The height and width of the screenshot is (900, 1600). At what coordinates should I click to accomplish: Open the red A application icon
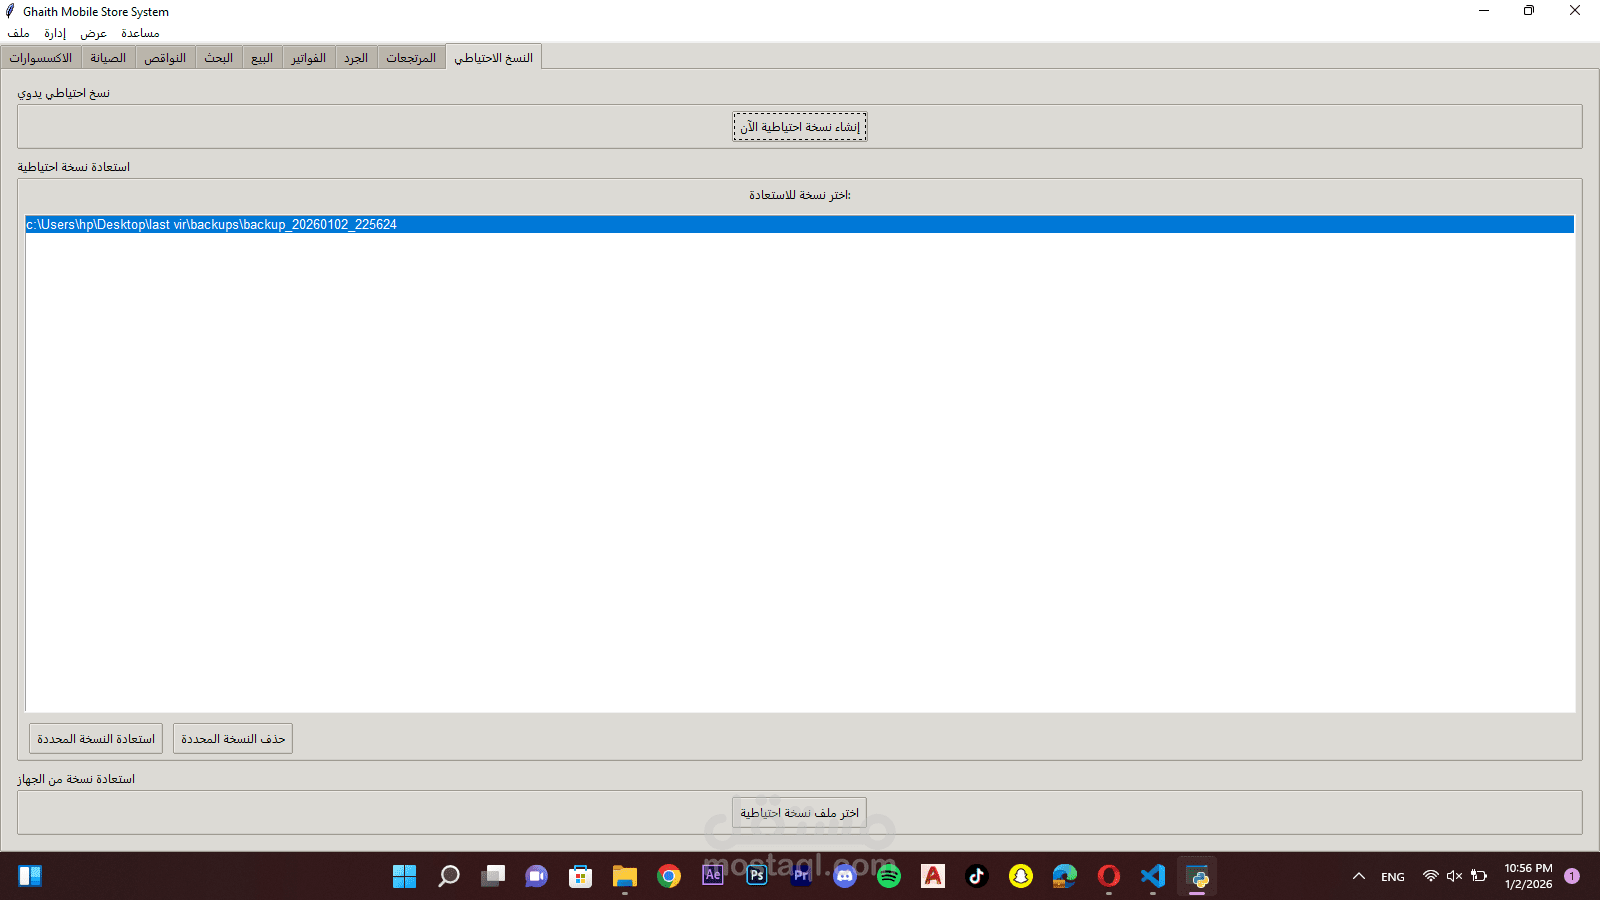click(933, 877)
